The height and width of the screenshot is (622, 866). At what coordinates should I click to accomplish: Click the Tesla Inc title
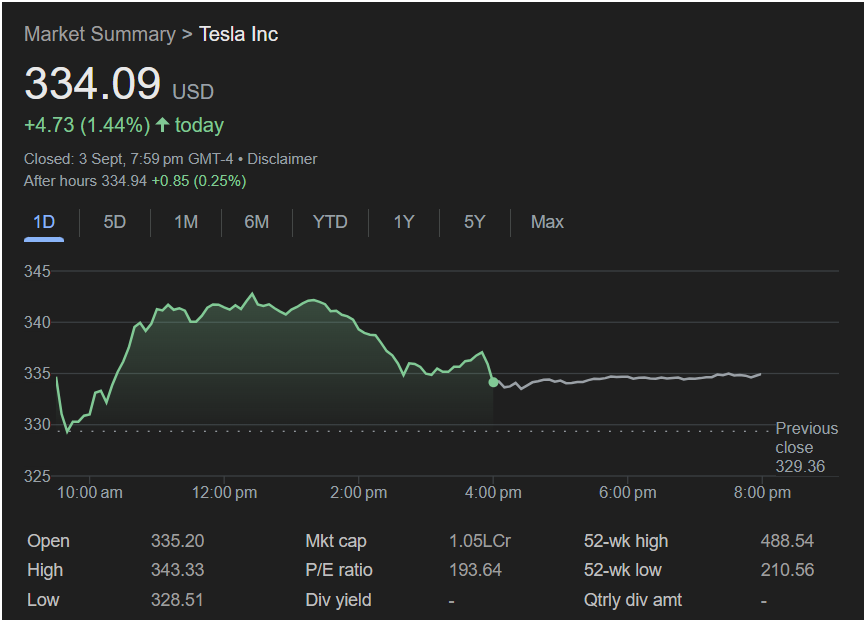click(239, 34)
